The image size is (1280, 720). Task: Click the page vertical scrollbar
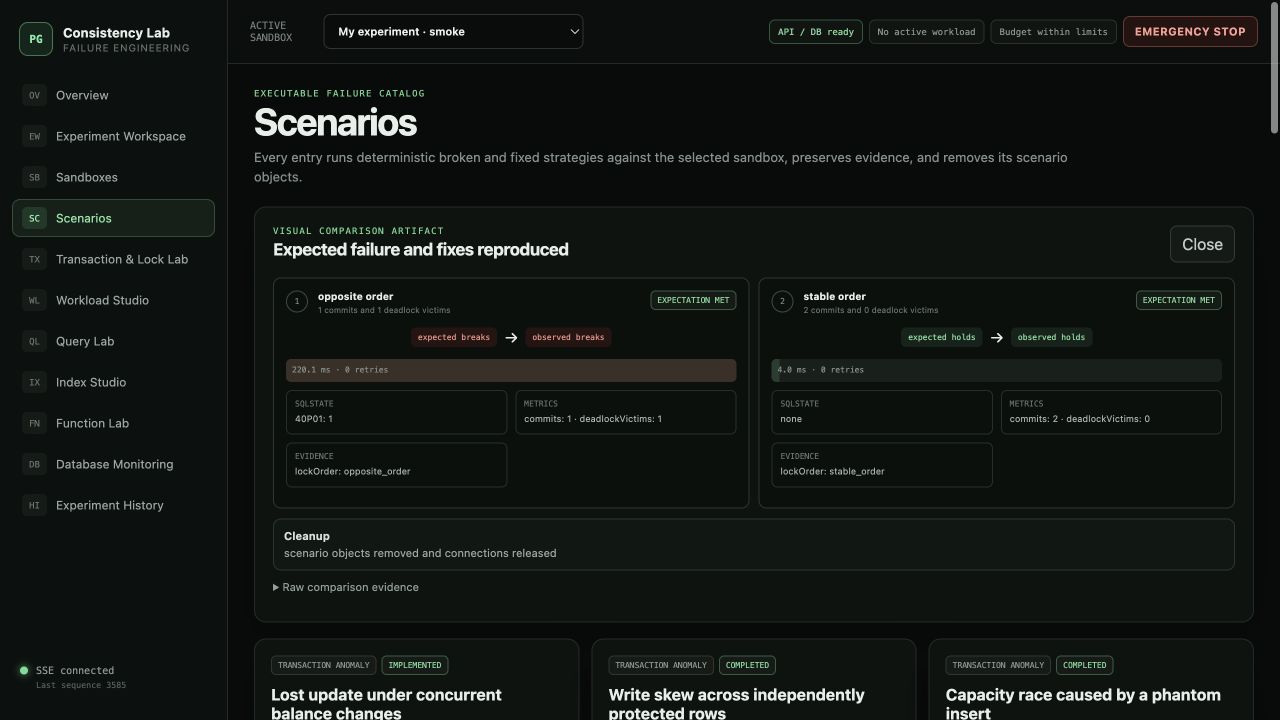(x=1274, y=68)
